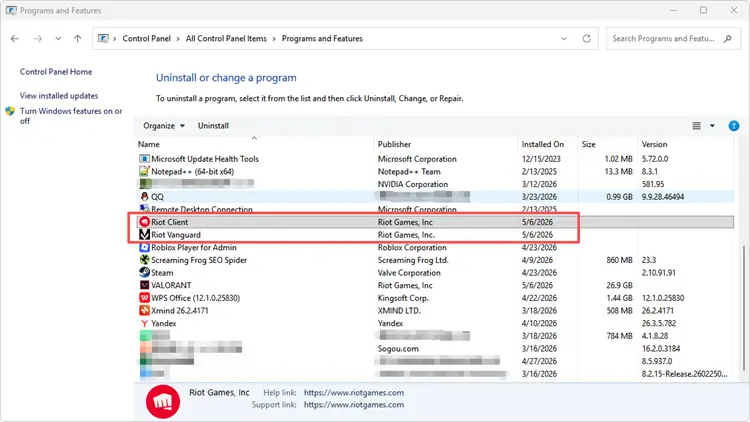Screen dimensions: 750x422
Task: Select the Riot Vanguard program name
Action: tap(176, 235)
